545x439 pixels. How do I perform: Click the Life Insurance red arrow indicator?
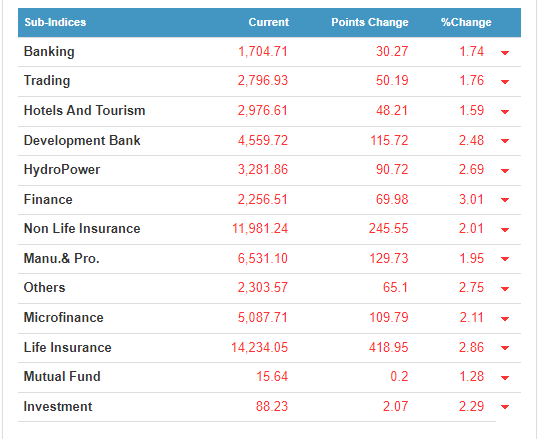click(x=505, y=348)
